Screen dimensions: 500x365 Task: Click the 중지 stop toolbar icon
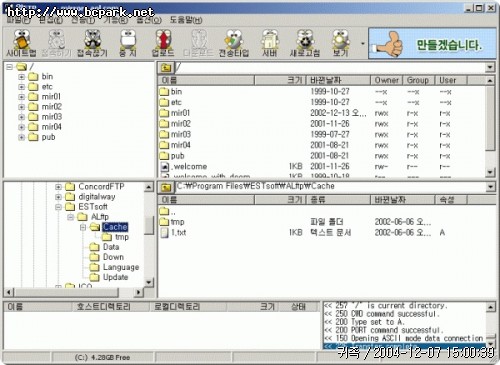pos(128,43)
